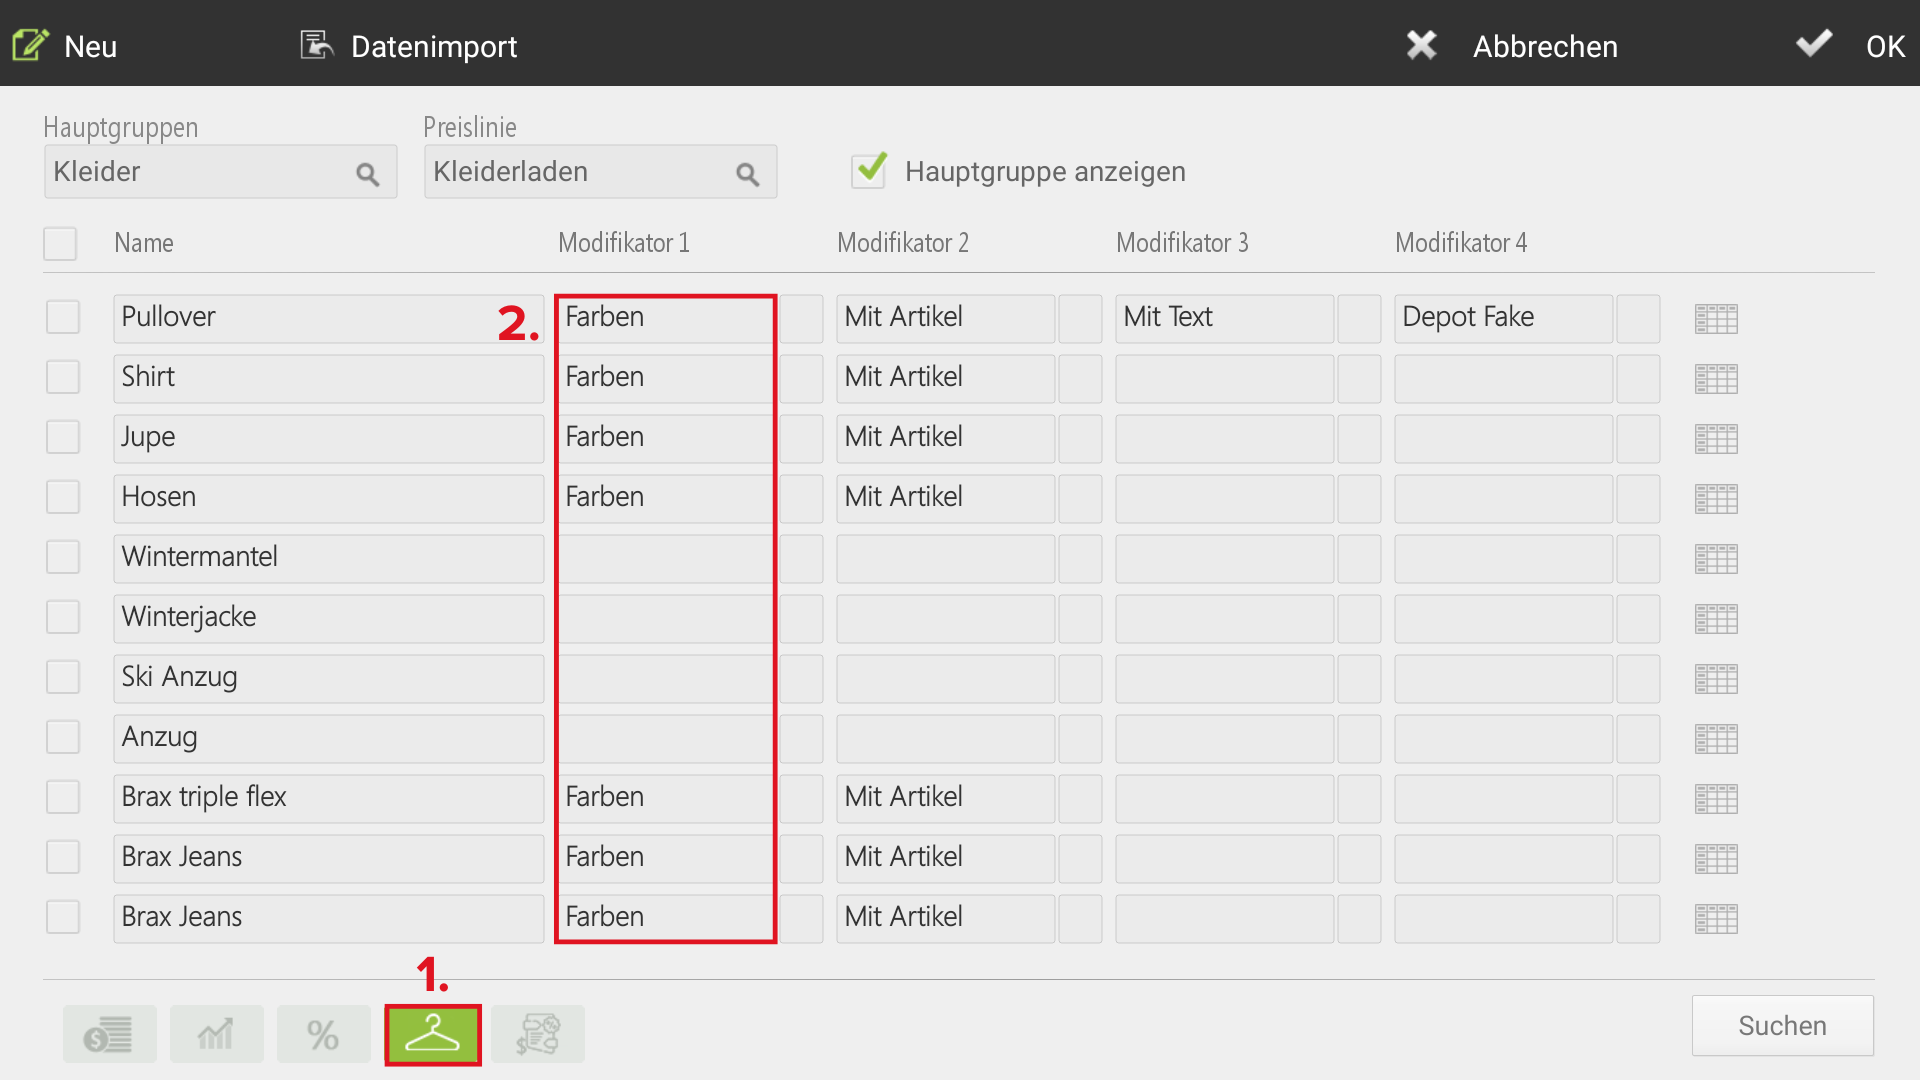
Task: Open Datenimport from the top bar
Action: [x=409, y=46]
